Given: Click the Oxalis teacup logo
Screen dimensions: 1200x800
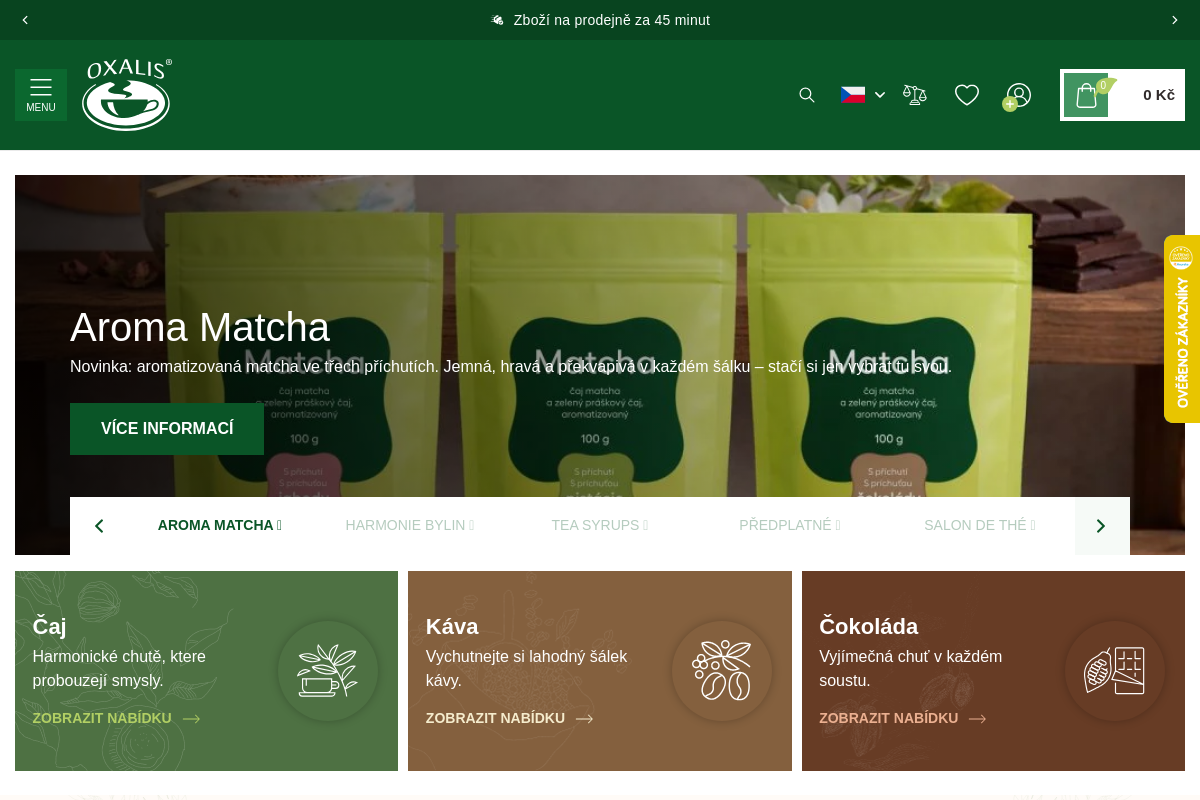Looking at the screenshot, I should [x=126, y=95].
